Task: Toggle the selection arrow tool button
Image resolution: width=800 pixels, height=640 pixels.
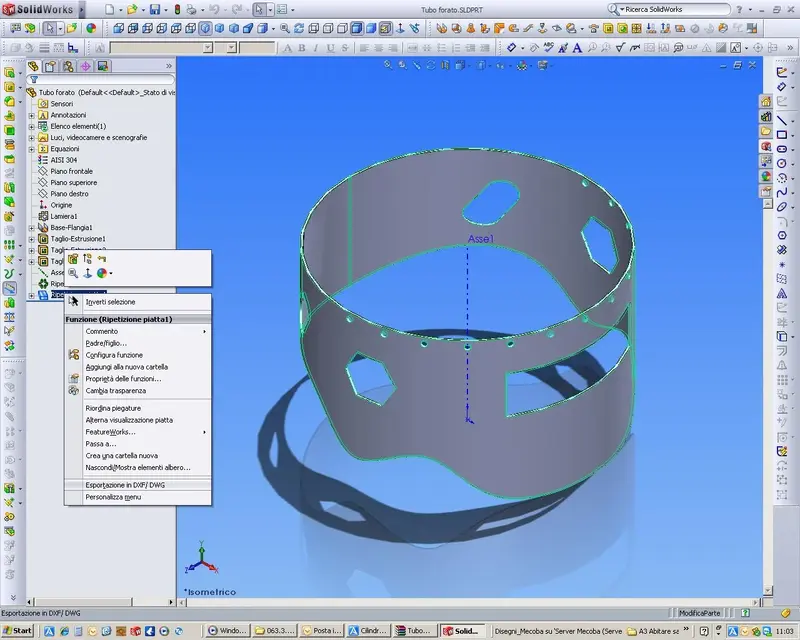Action: (x=260, y=9)
